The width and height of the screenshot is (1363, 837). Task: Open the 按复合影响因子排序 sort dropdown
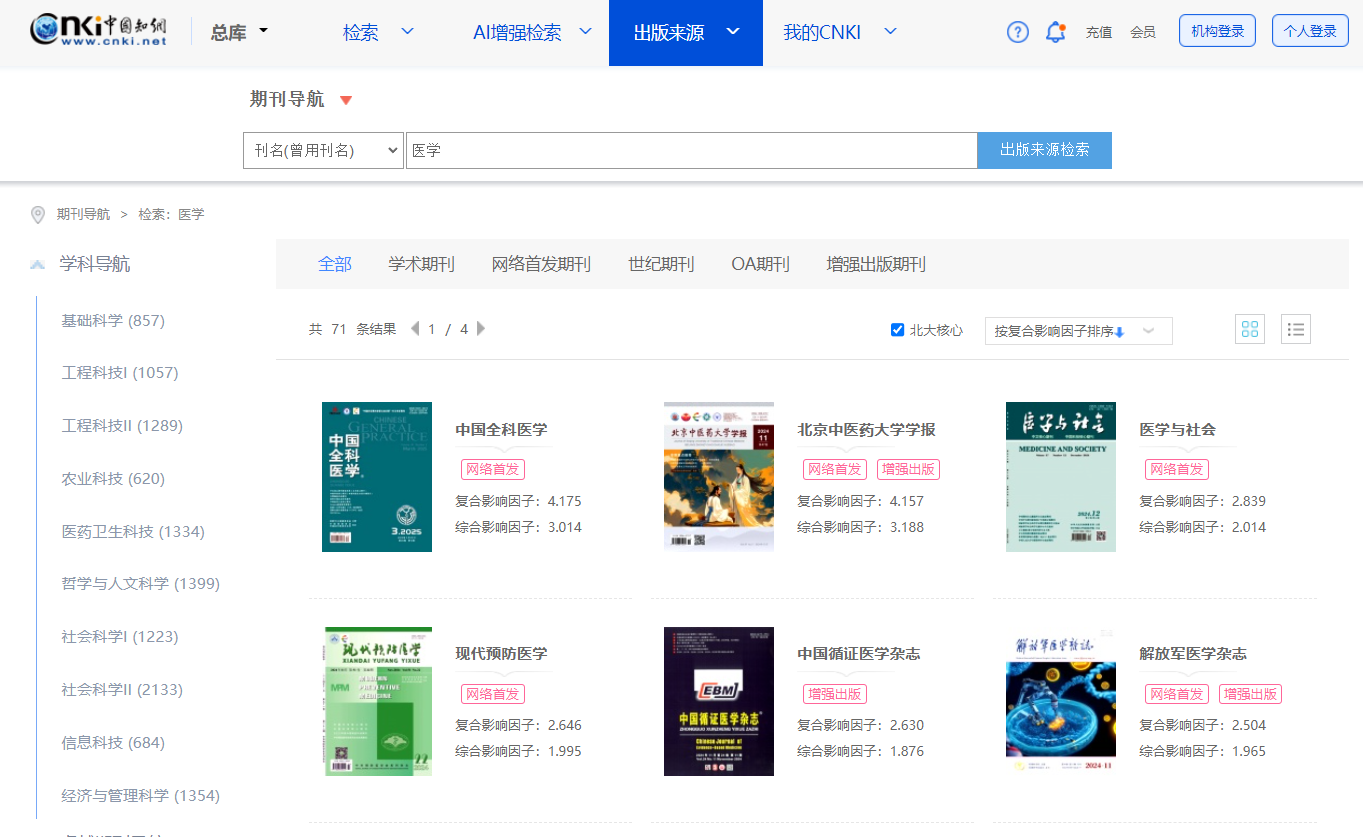(1078, 331)
